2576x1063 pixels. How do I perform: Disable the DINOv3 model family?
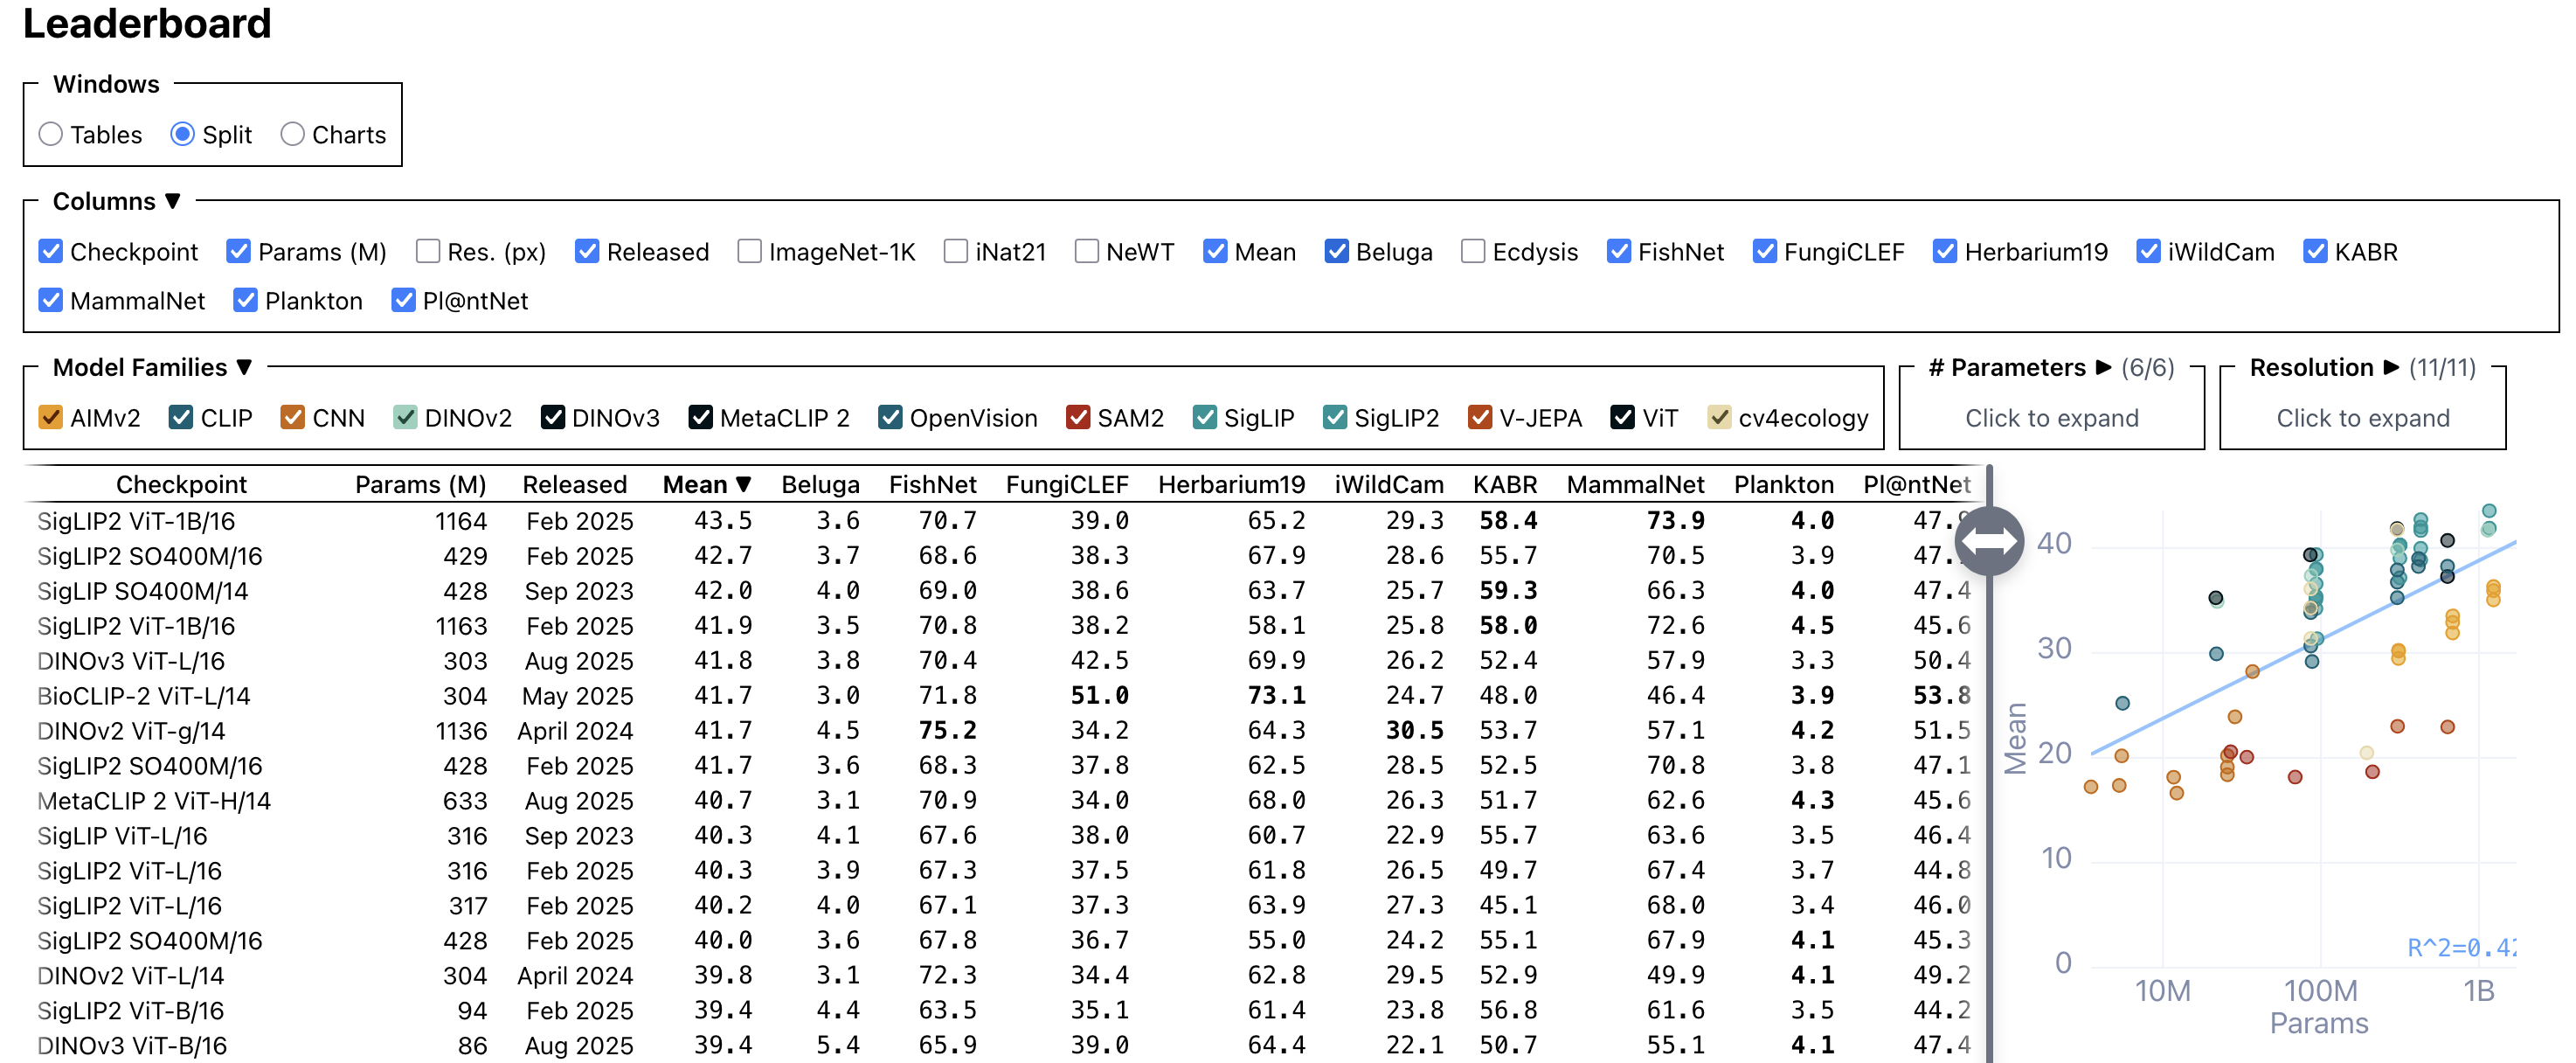(552, 417)
